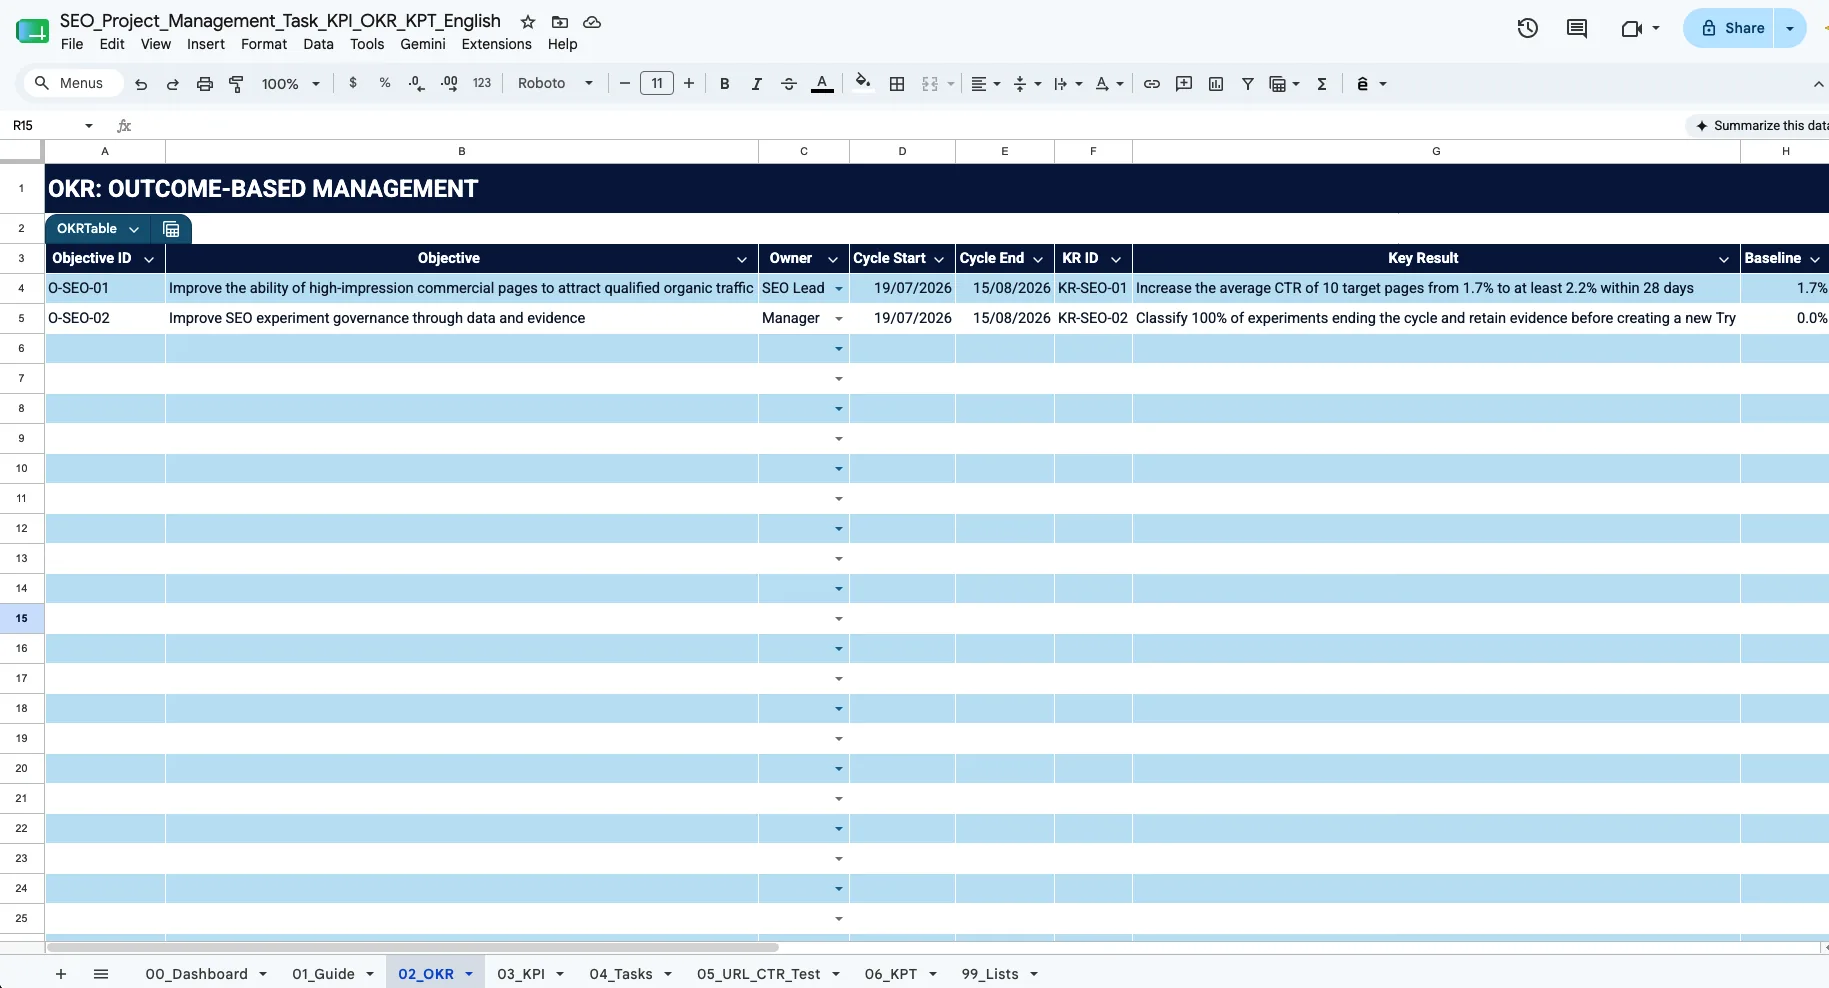This screenshot has height=988, width=1829.
Task: Star this document
Action: 528,22
